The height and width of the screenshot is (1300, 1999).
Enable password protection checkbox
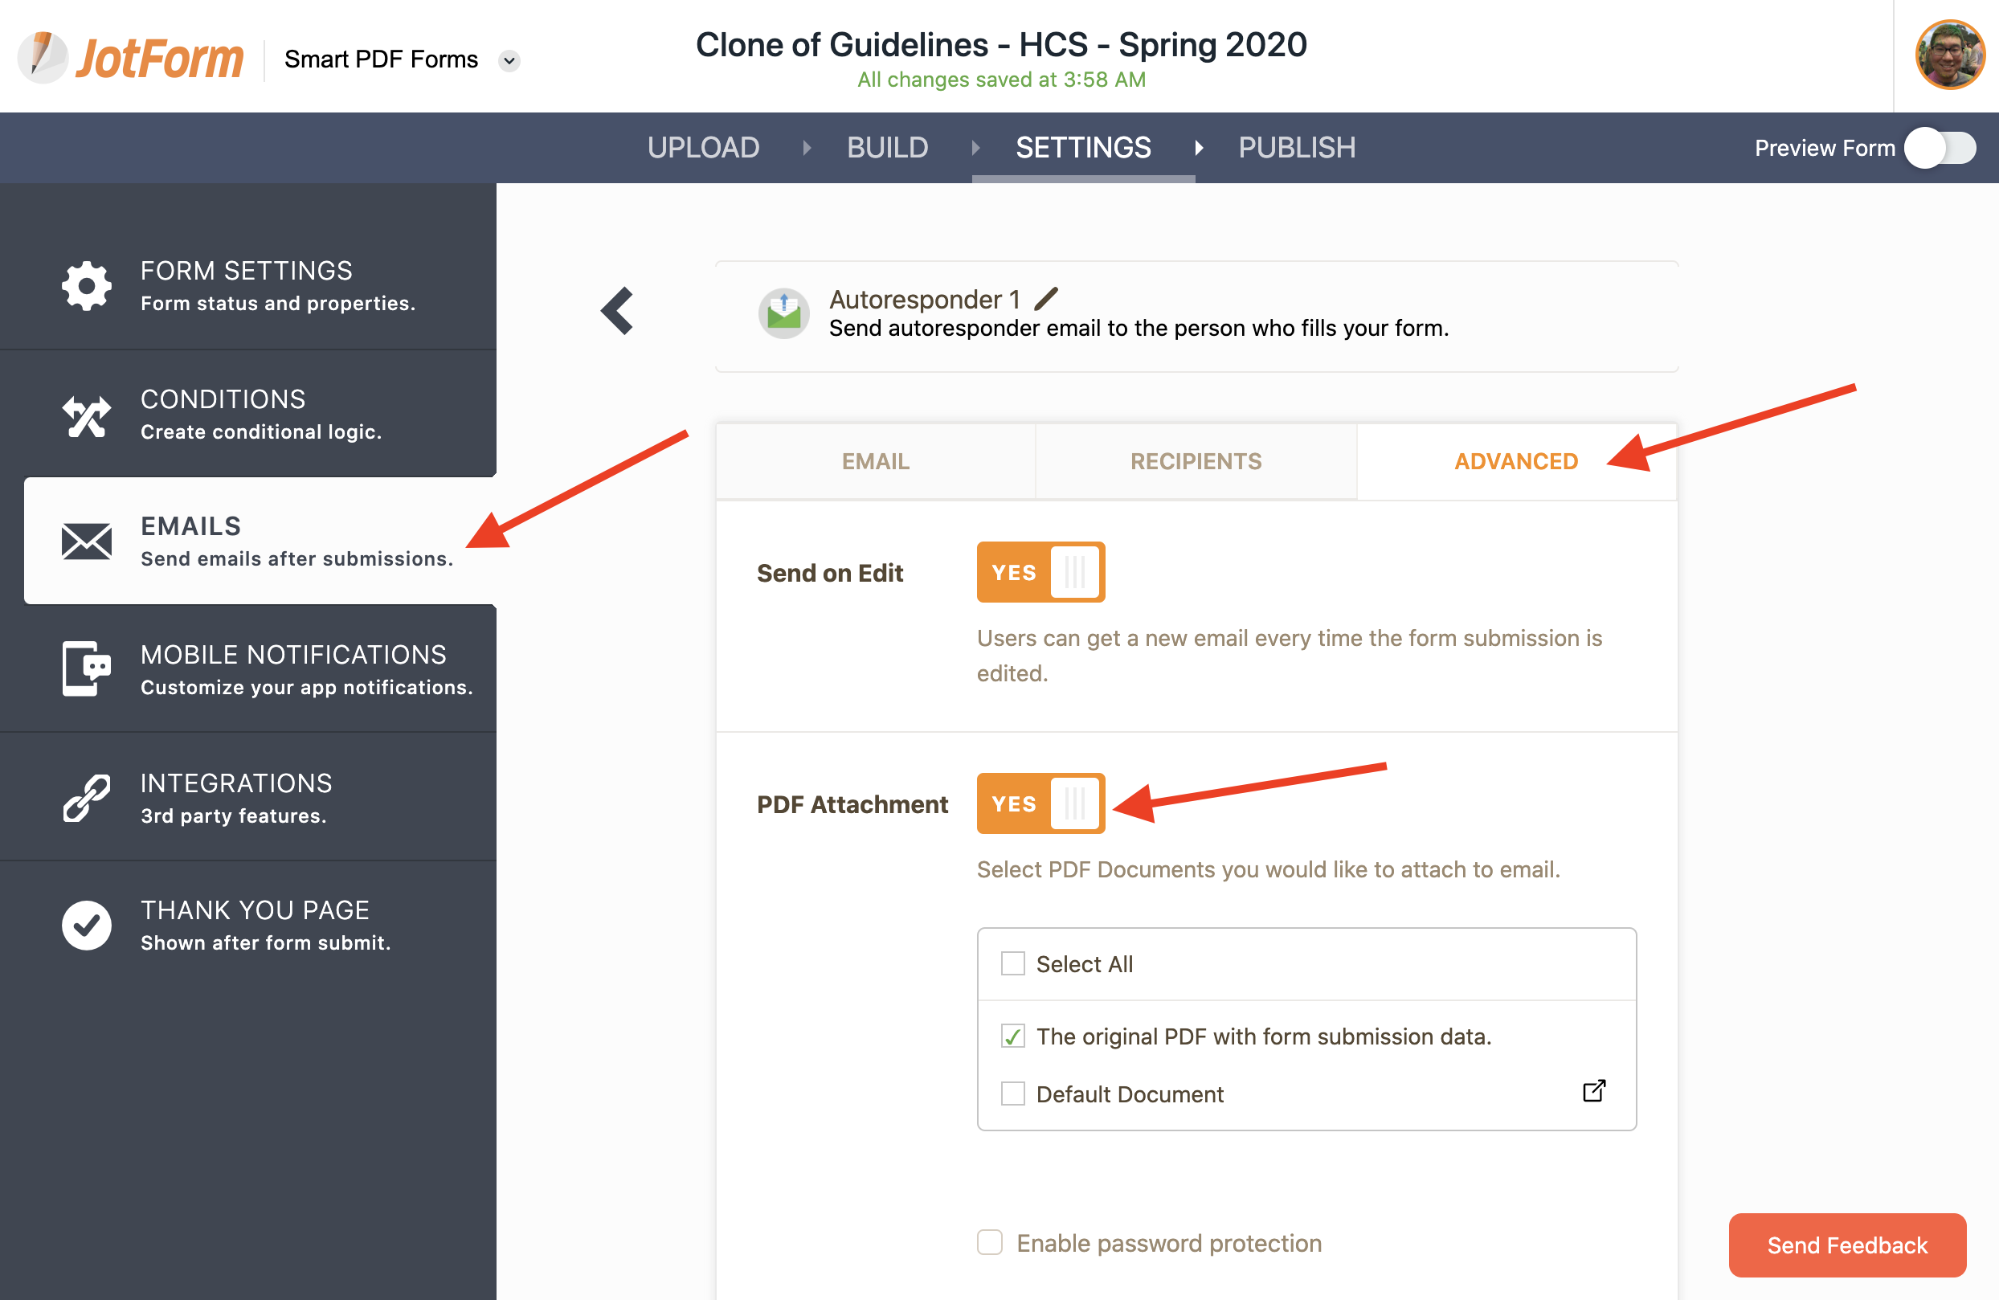[990, 1242]
